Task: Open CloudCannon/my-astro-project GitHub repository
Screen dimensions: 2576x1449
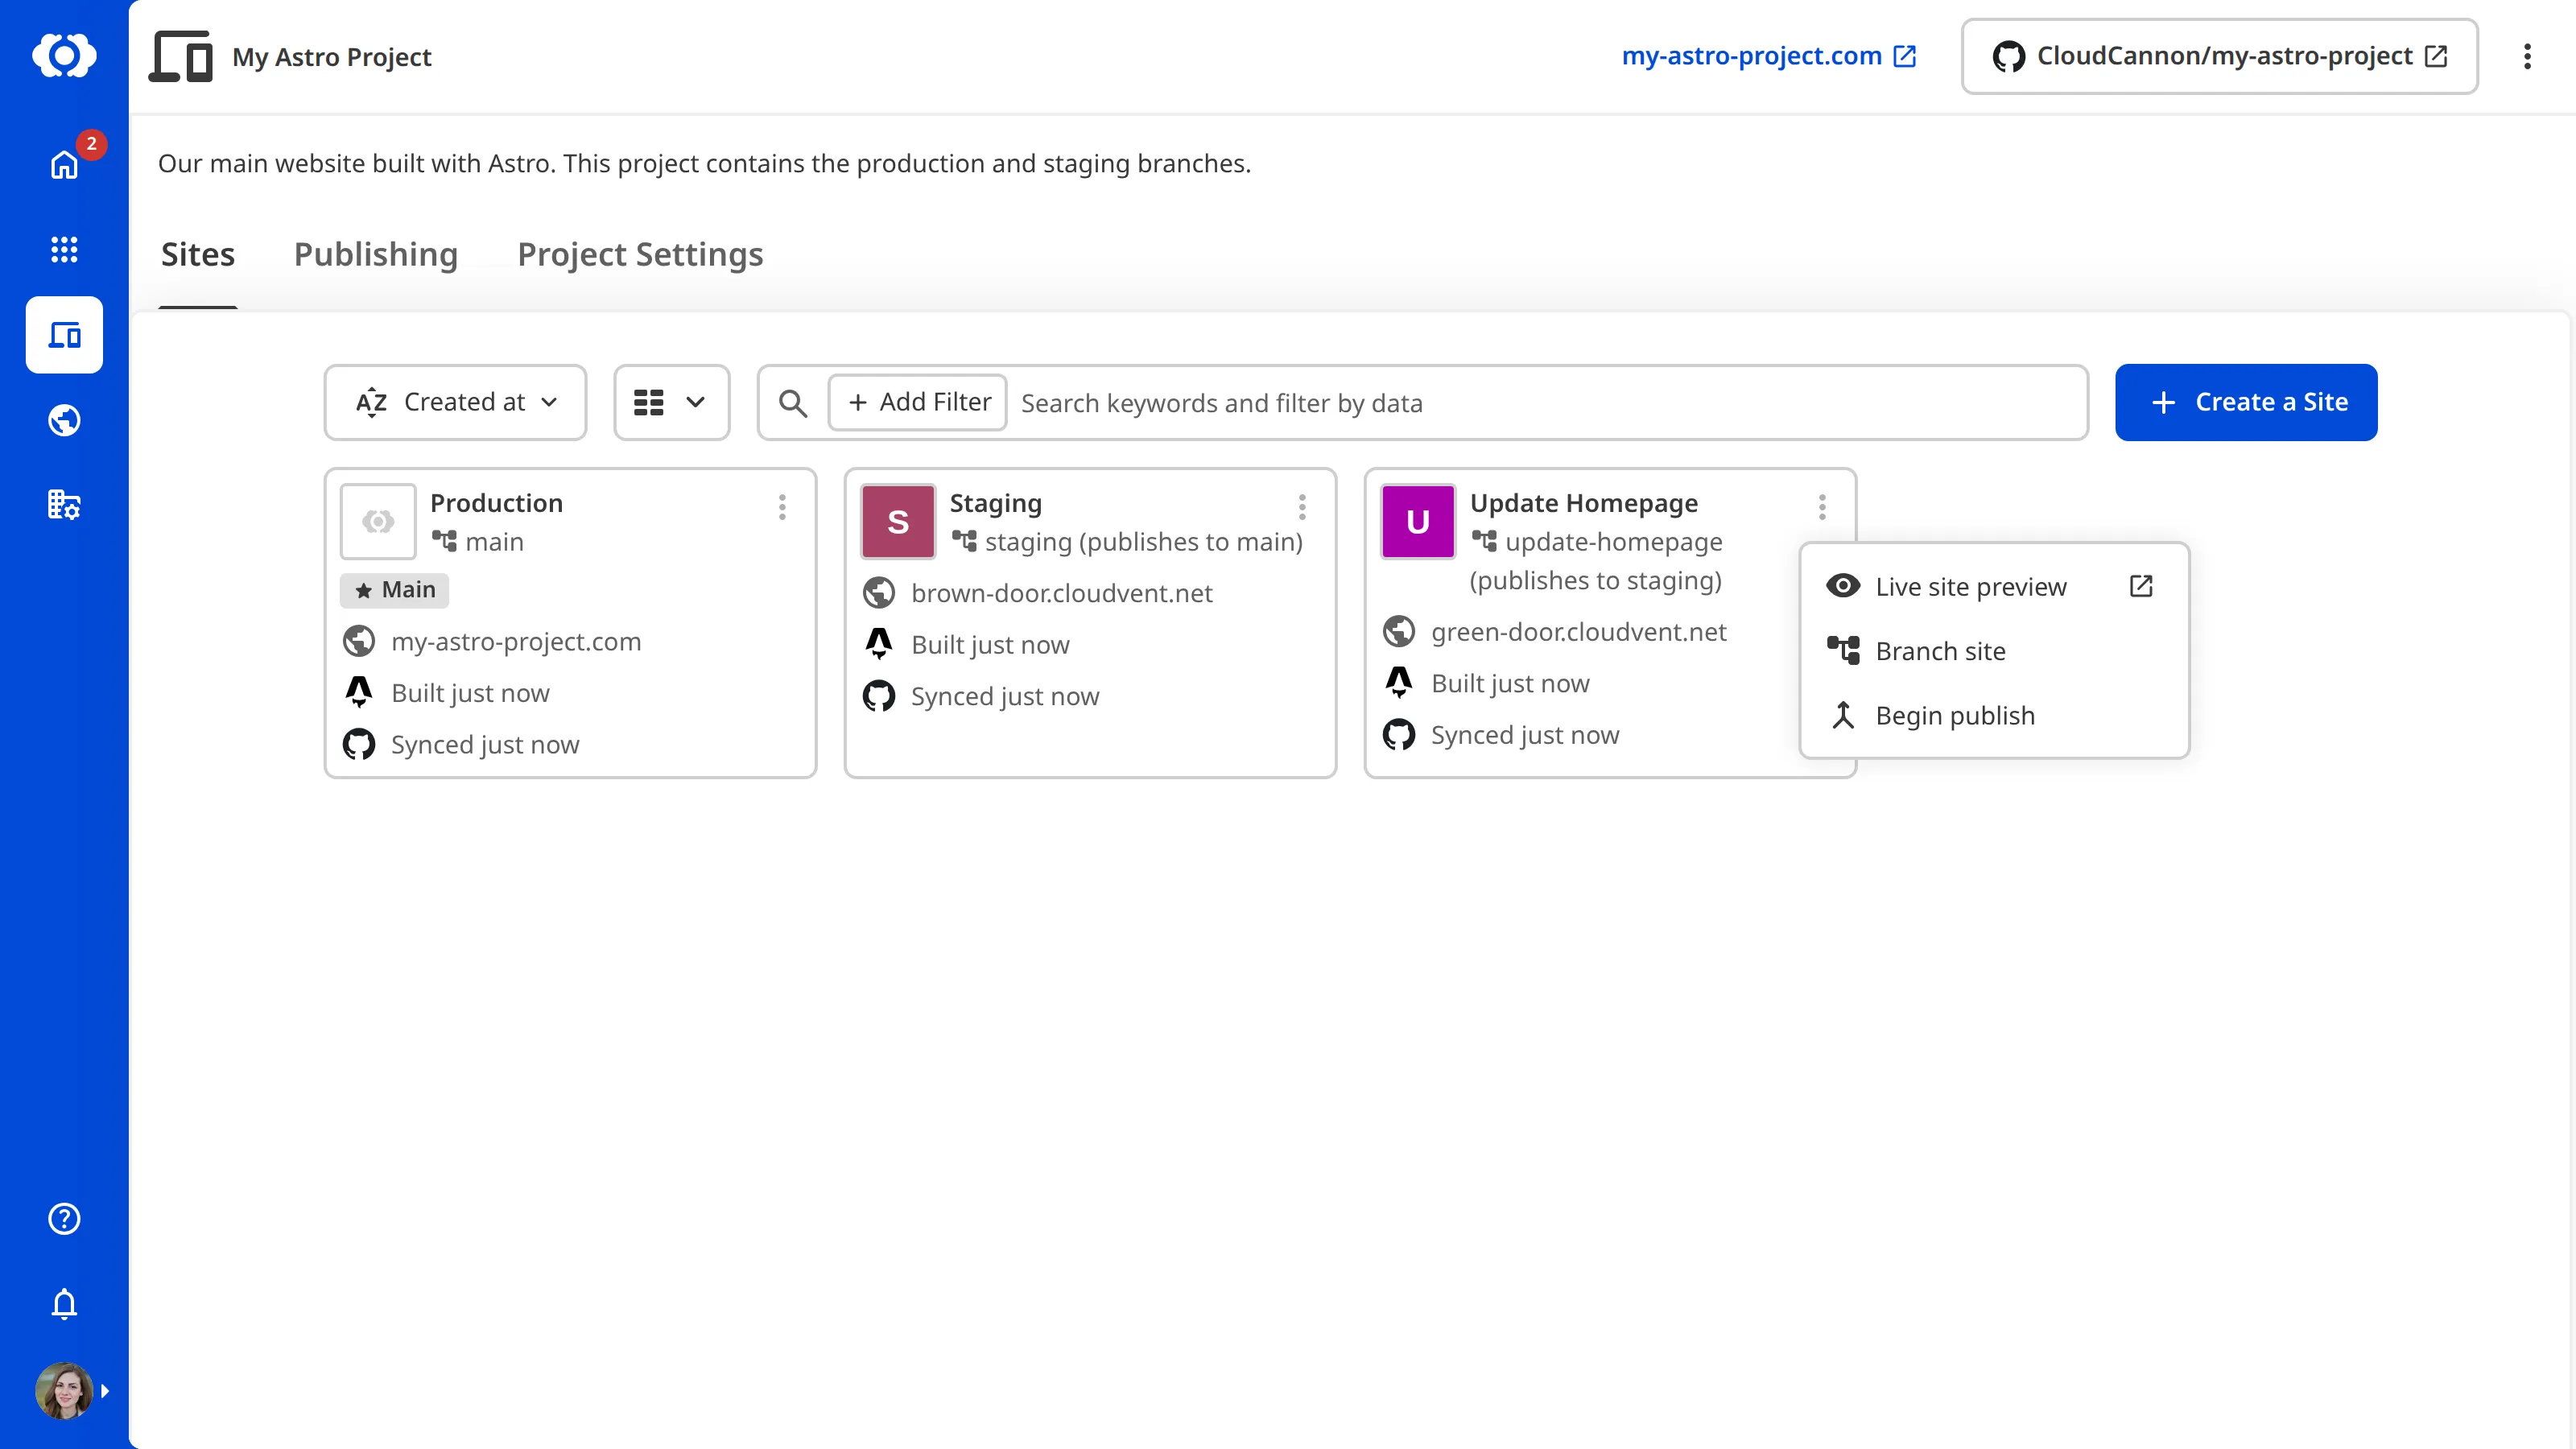Action: [2219, 56]
